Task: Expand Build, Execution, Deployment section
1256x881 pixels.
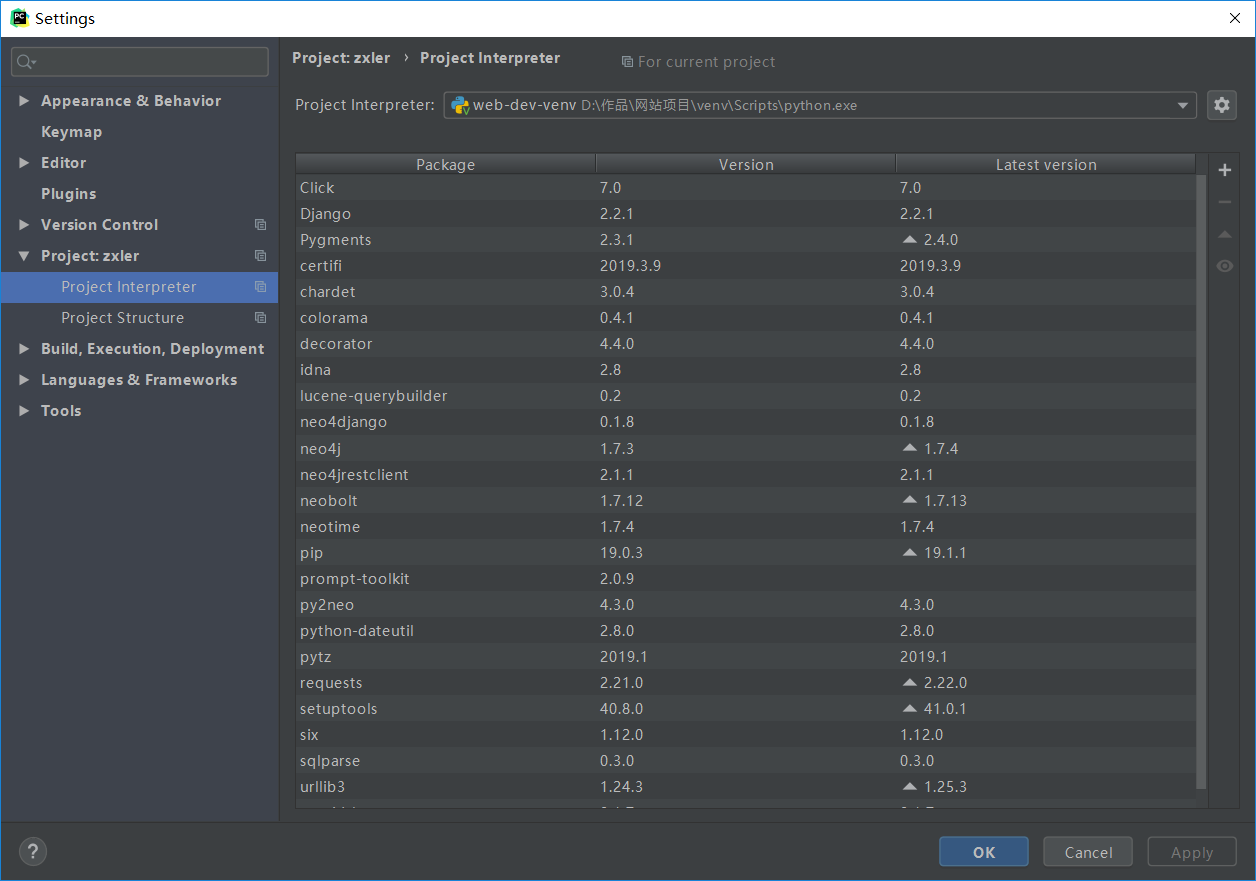Action: [x=24, y=349]
